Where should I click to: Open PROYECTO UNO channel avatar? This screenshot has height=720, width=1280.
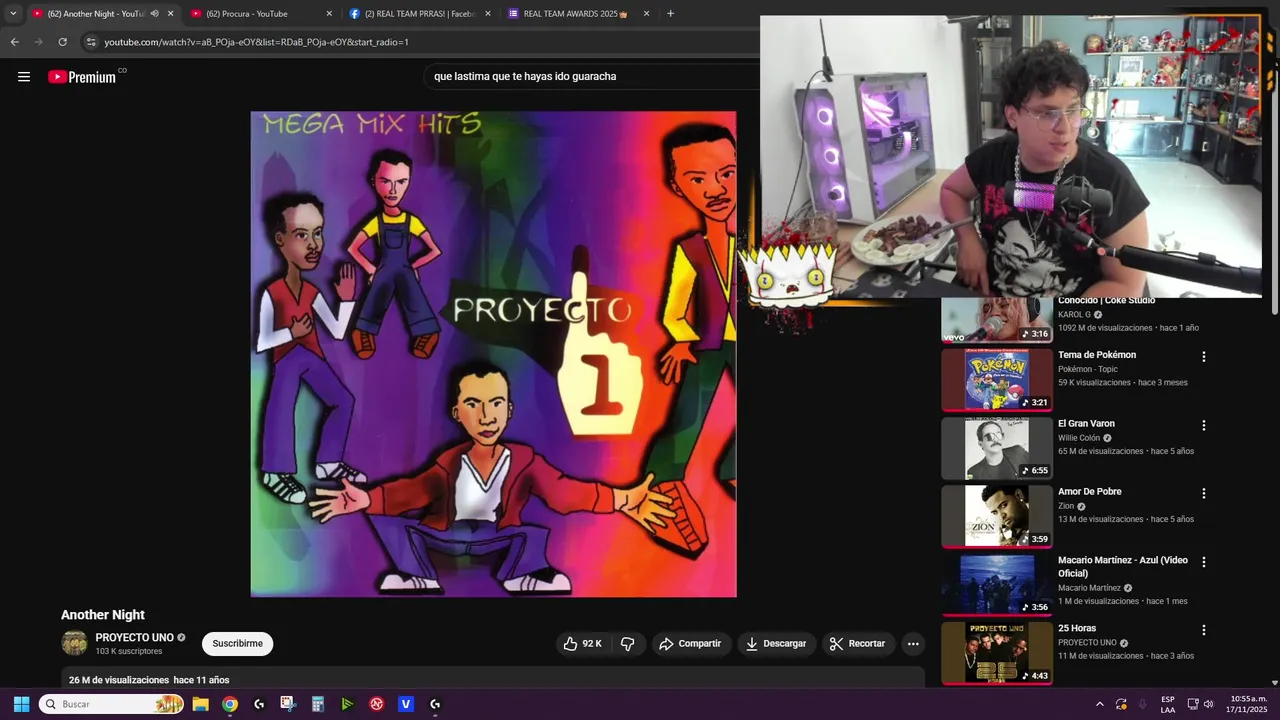74,644
